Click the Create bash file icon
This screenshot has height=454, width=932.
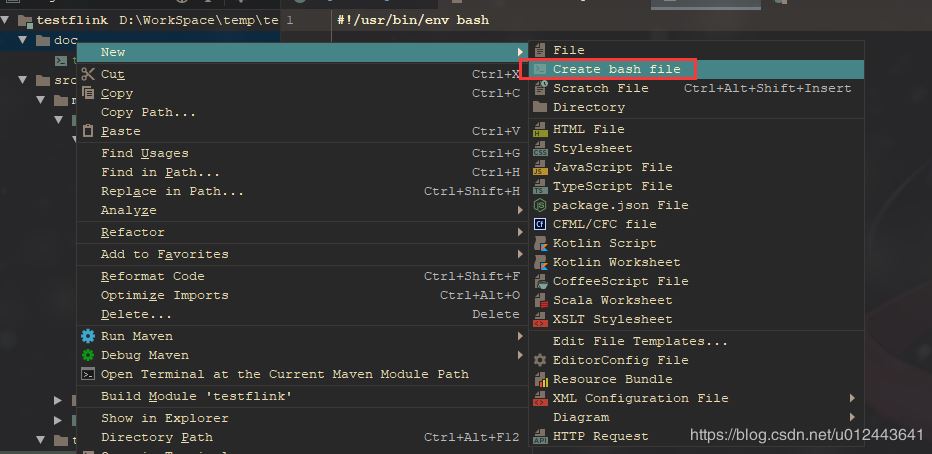(540, 70)
